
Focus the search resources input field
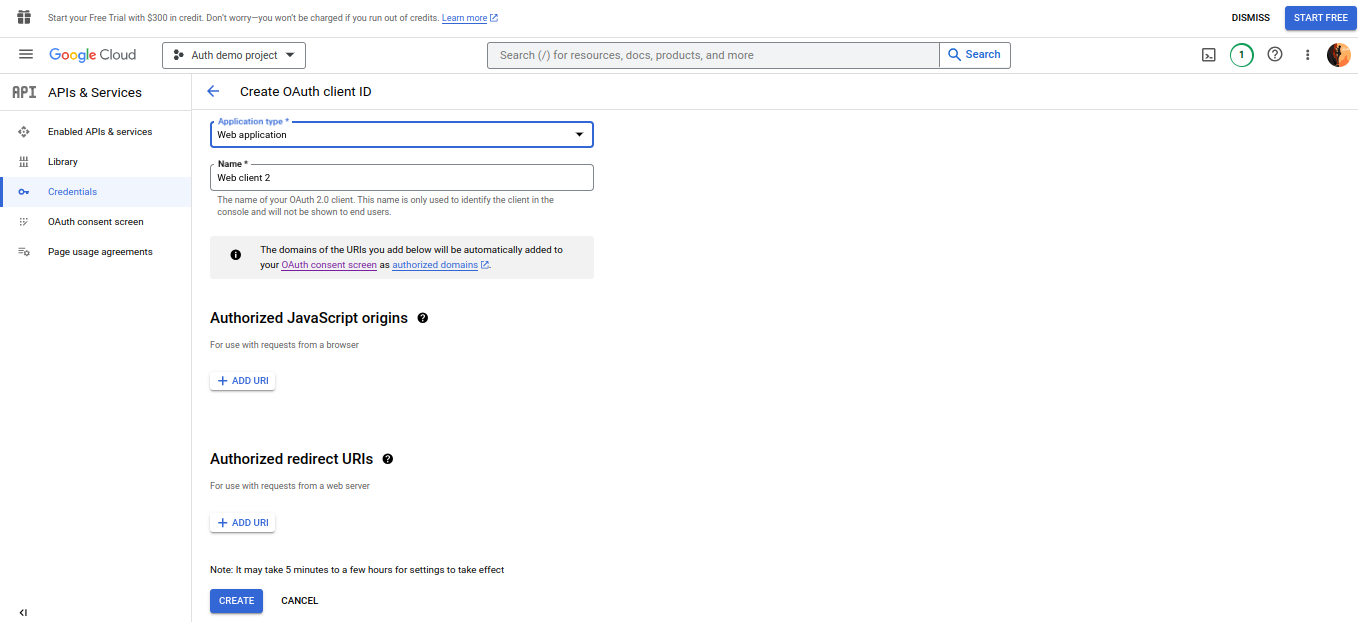[713, 55]
